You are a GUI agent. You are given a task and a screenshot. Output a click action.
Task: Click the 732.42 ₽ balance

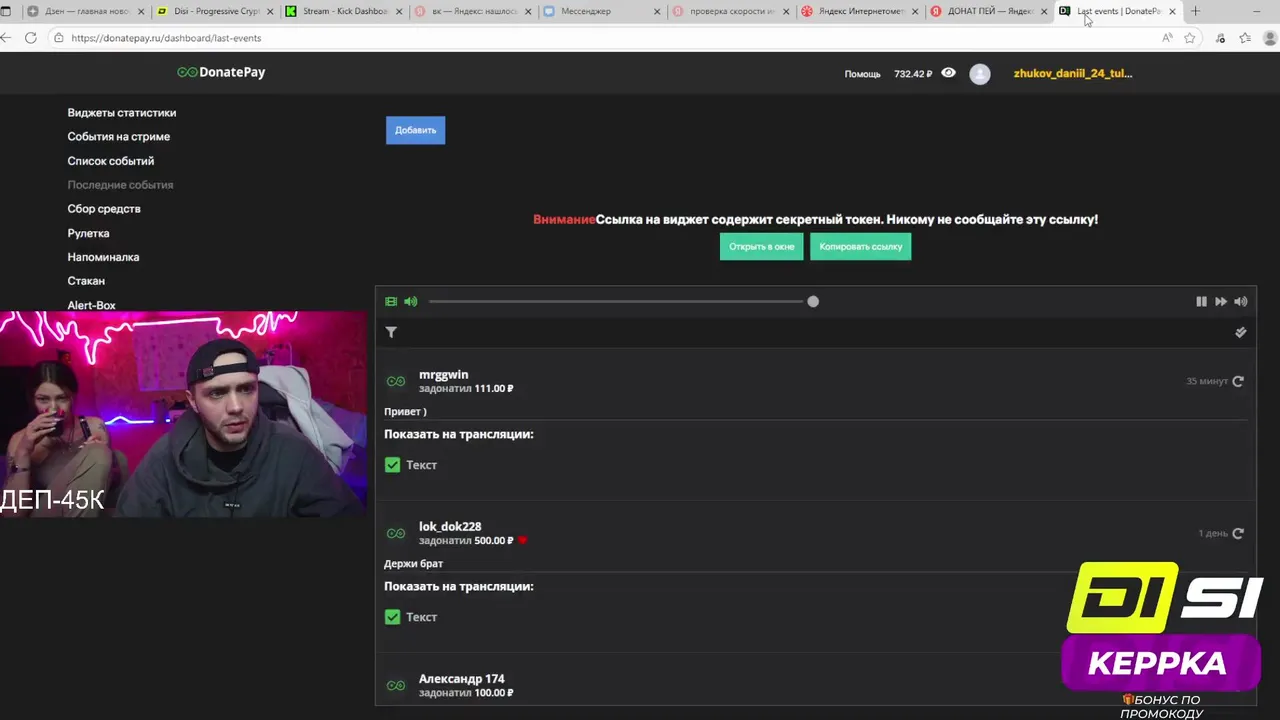913,74
